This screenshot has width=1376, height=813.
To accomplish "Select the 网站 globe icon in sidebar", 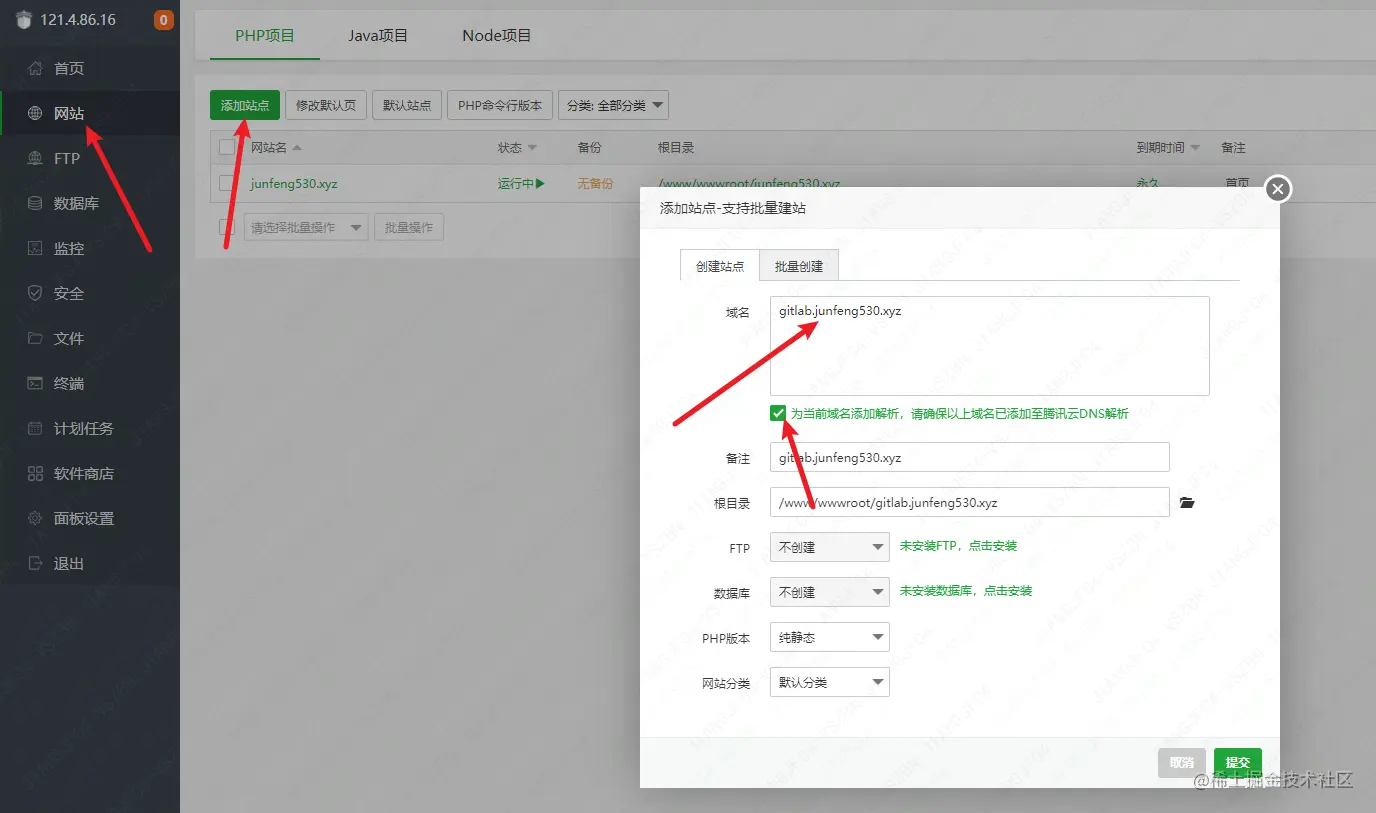I will [x=35, y=113].
